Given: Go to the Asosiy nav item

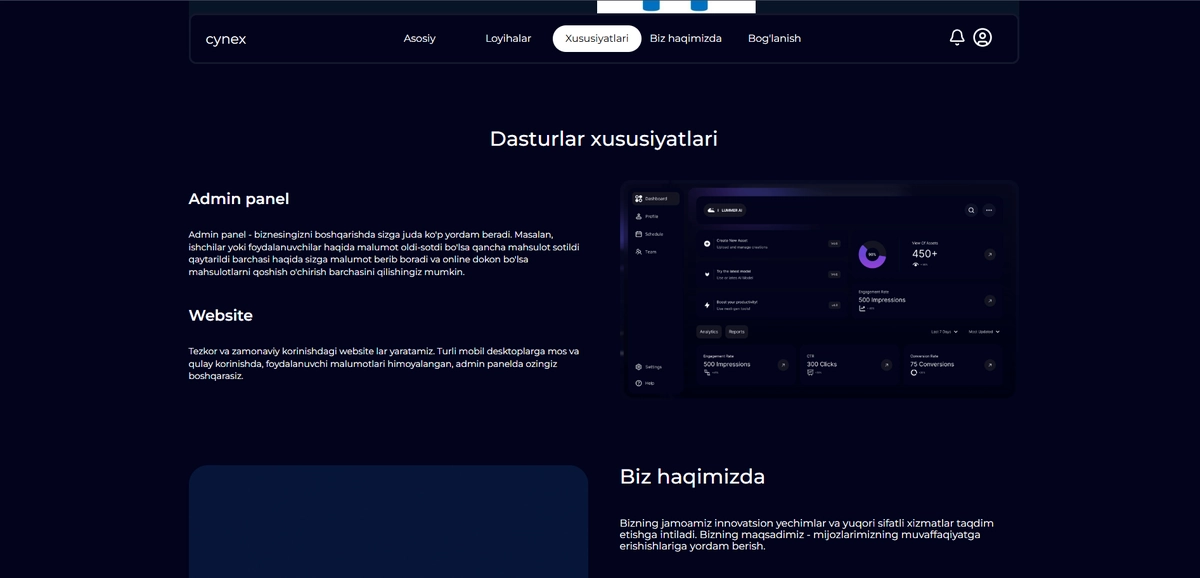Looking at the screenshot, I should click(x=419, y=38).
